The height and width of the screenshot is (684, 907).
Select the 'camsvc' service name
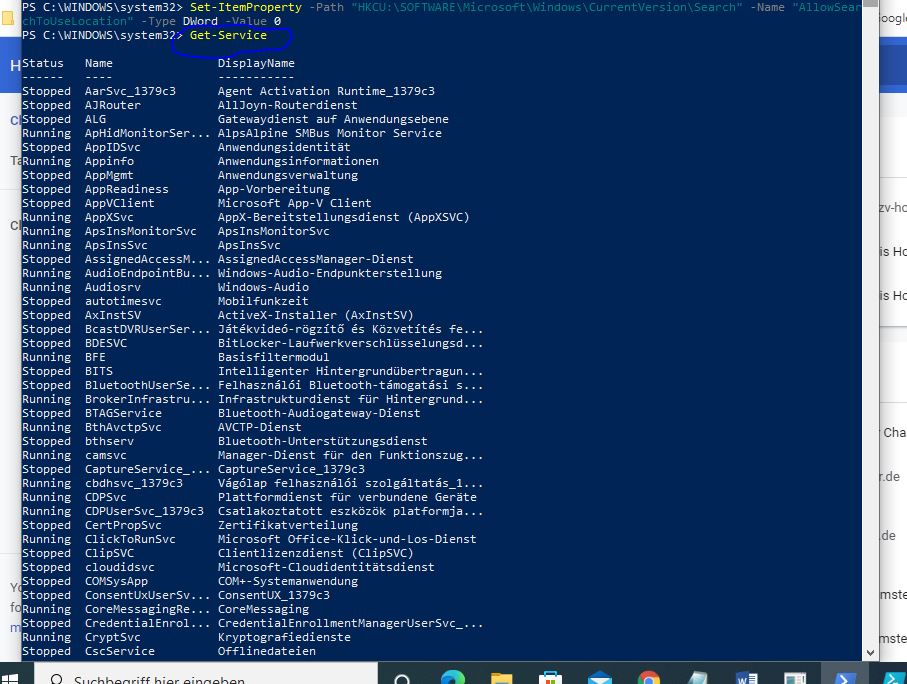(106, 455)
